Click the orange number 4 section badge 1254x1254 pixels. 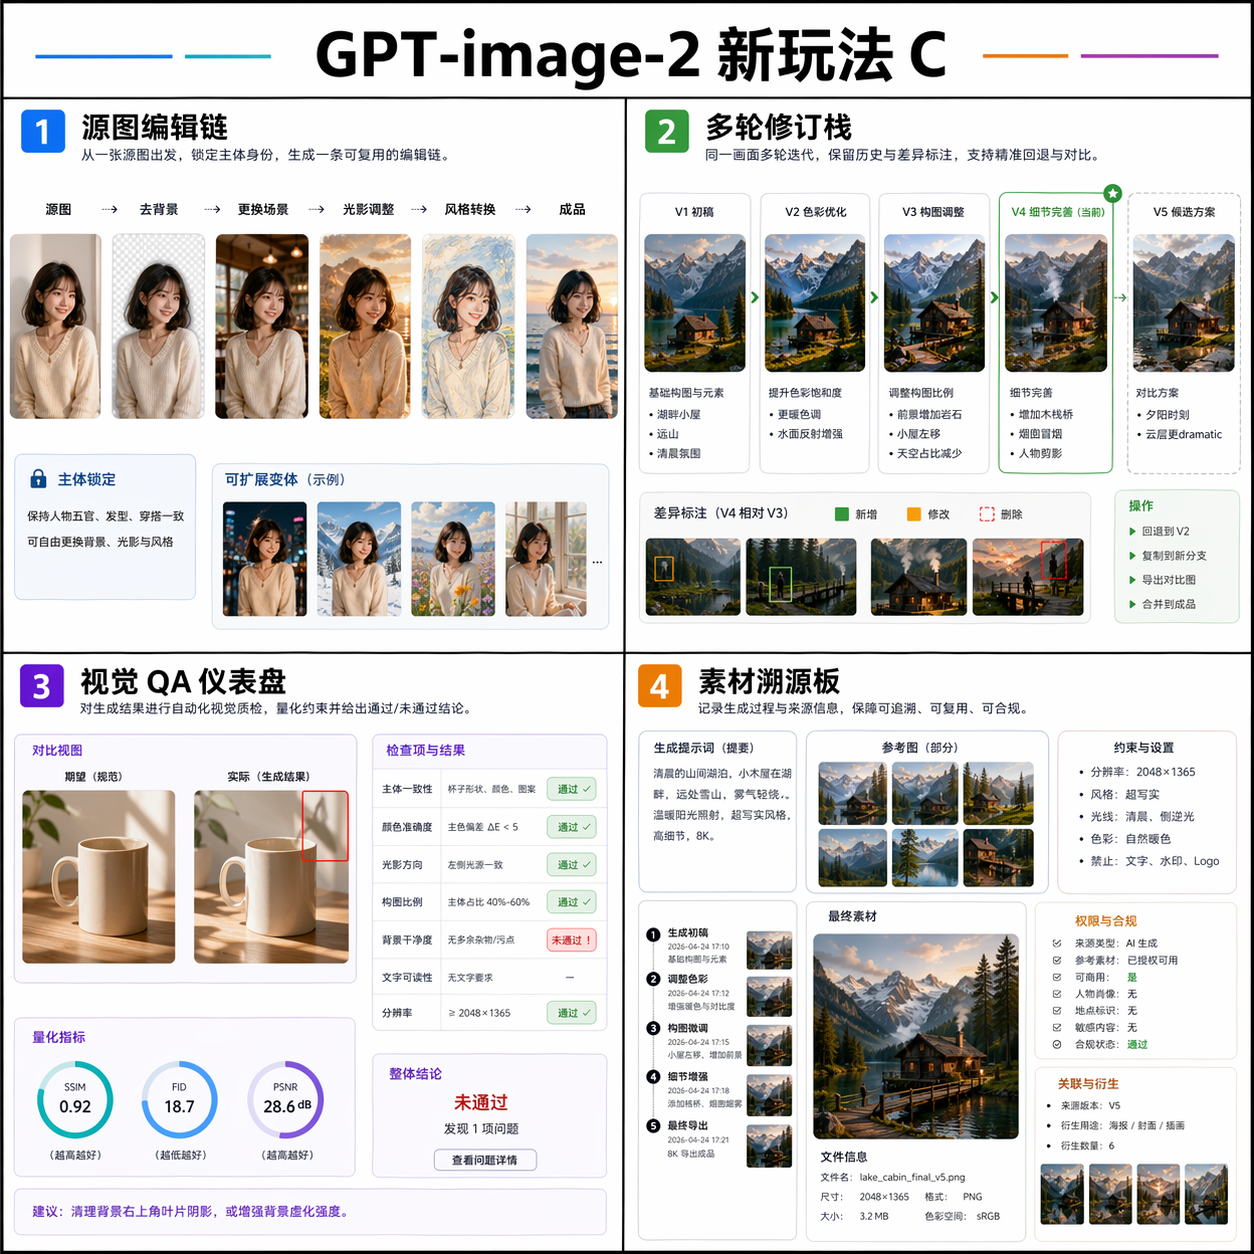click(x=659, y=686)
